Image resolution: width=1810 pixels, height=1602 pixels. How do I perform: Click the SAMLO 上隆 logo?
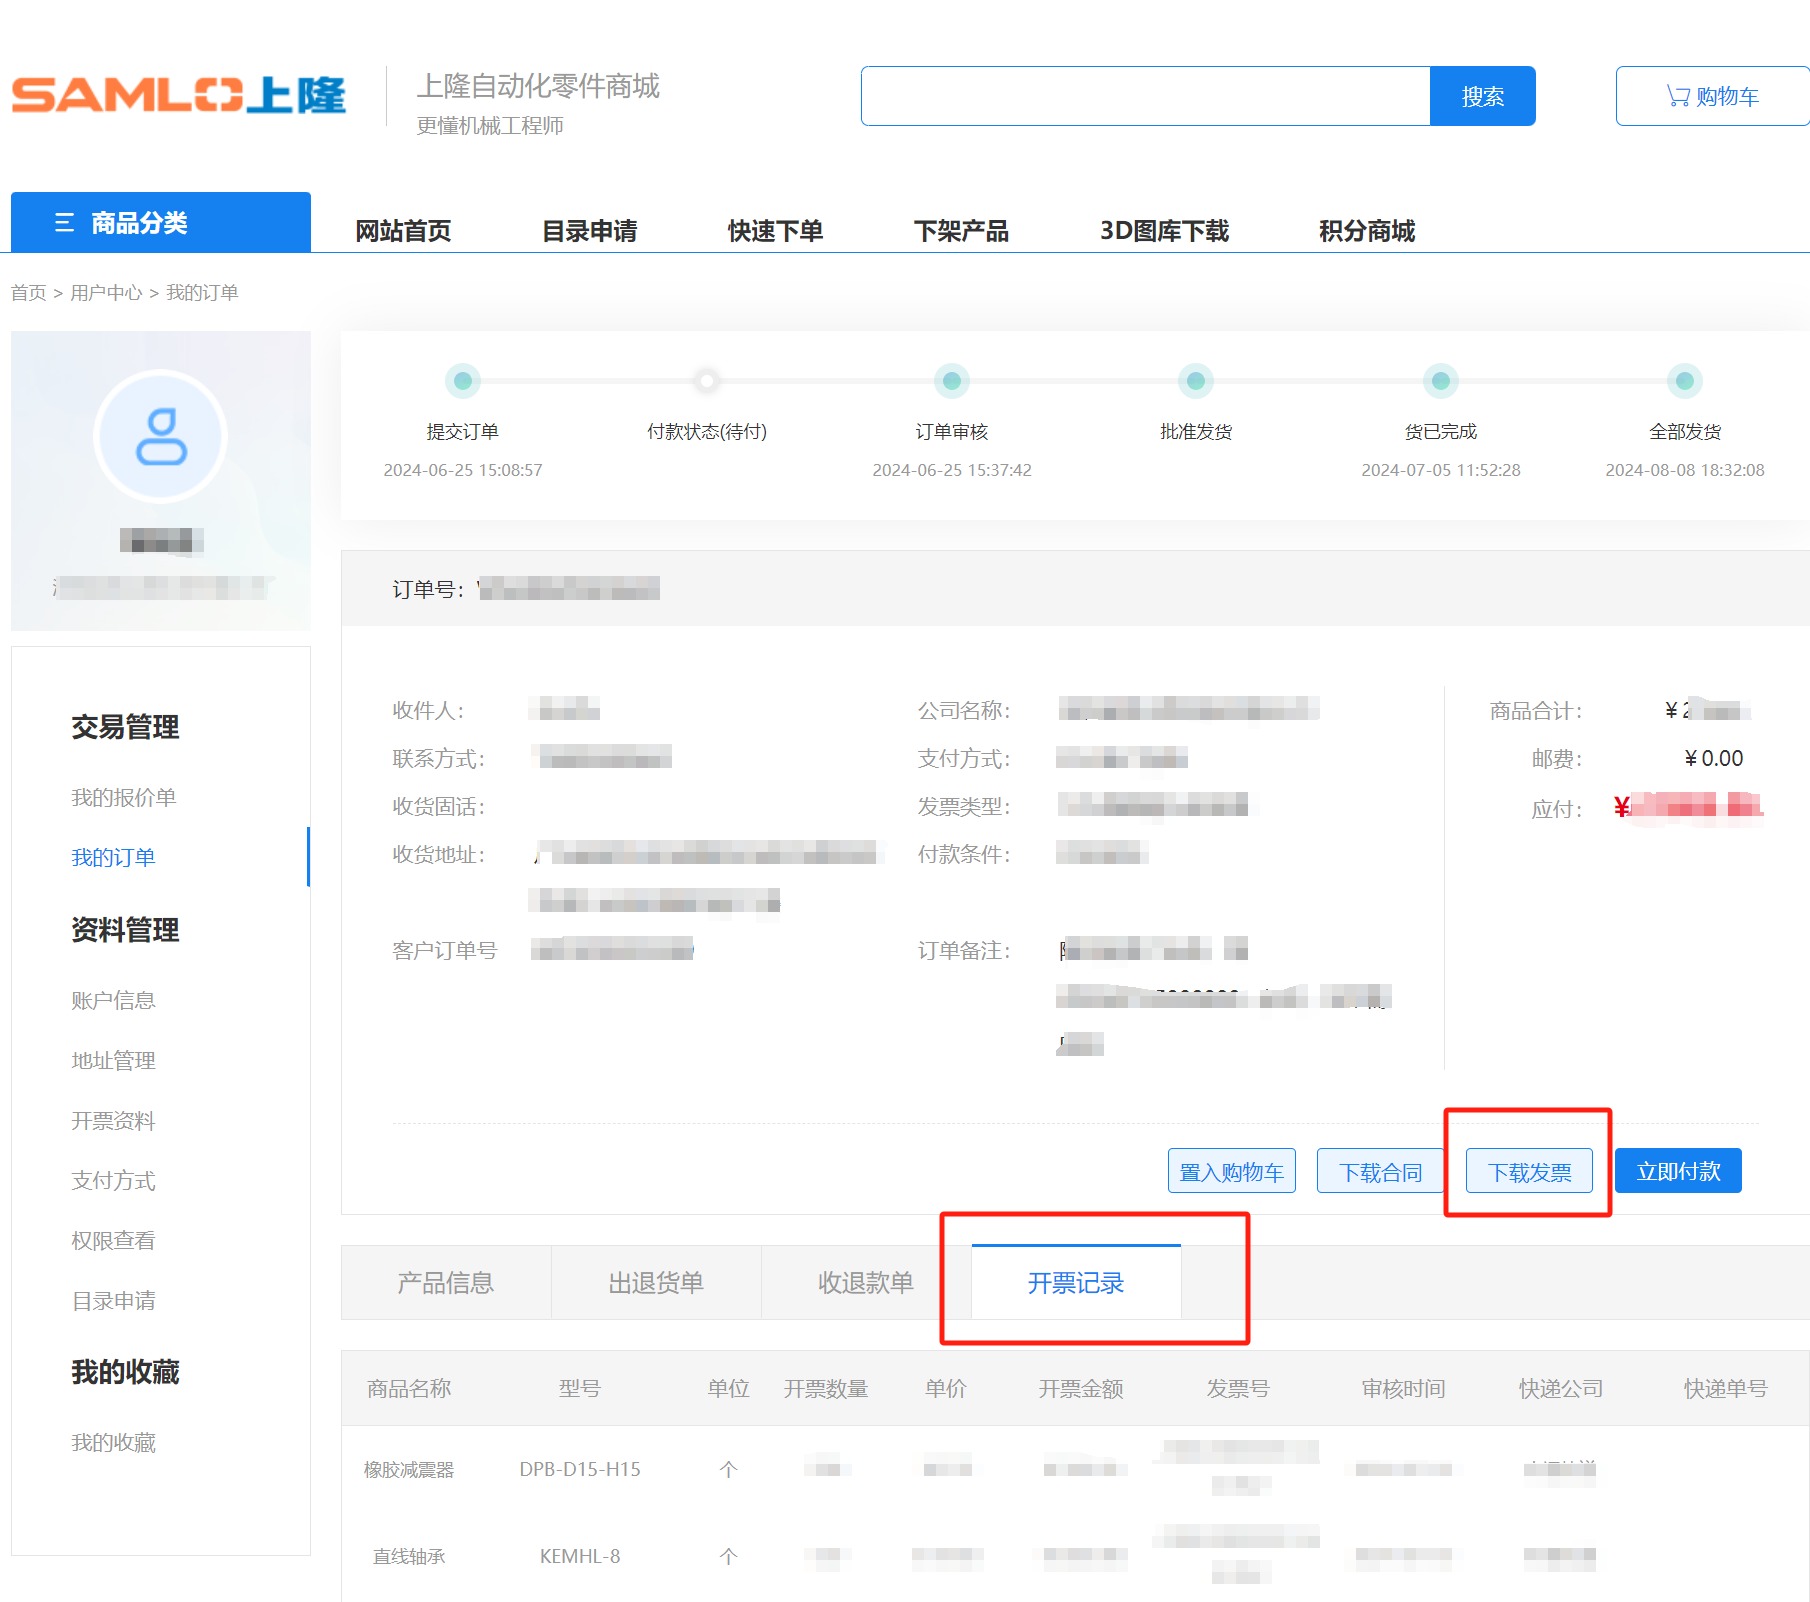178,96
